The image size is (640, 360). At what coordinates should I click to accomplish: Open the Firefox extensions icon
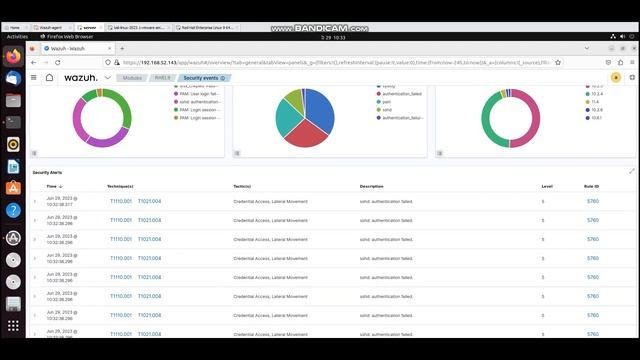(x=620, y=62)
